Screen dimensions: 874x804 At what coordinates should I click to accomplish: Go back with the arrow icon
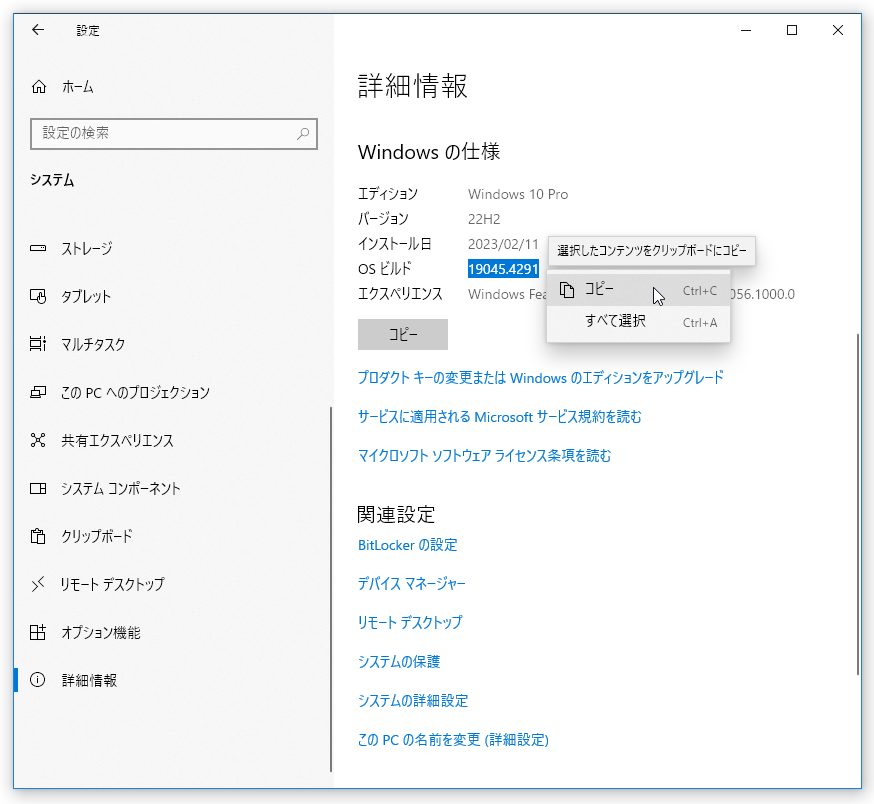(38, 30)
